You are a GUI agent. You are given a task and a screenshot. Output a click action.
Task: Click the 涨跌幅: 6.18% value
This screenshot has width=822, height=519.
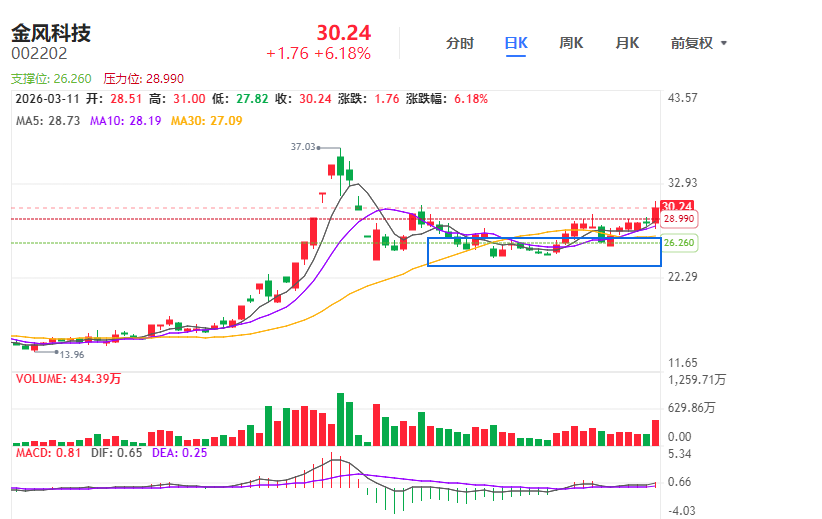pyautogui.click(x=447, y=99)
